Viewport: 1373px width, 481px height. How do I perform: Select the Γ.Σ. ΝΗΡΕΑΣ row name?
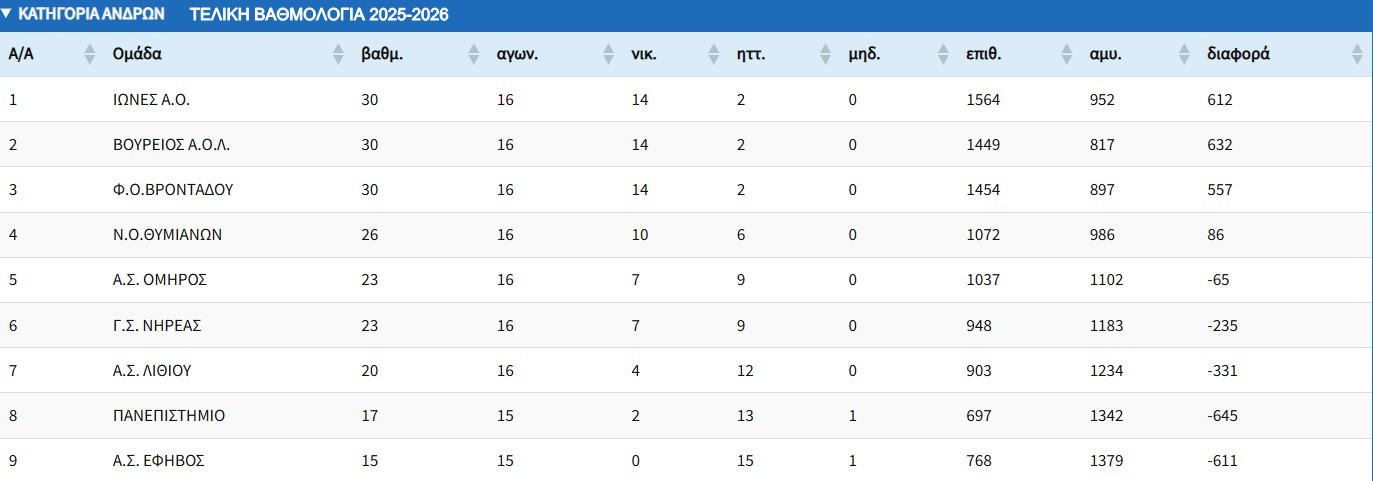click(x=159, y=325)
